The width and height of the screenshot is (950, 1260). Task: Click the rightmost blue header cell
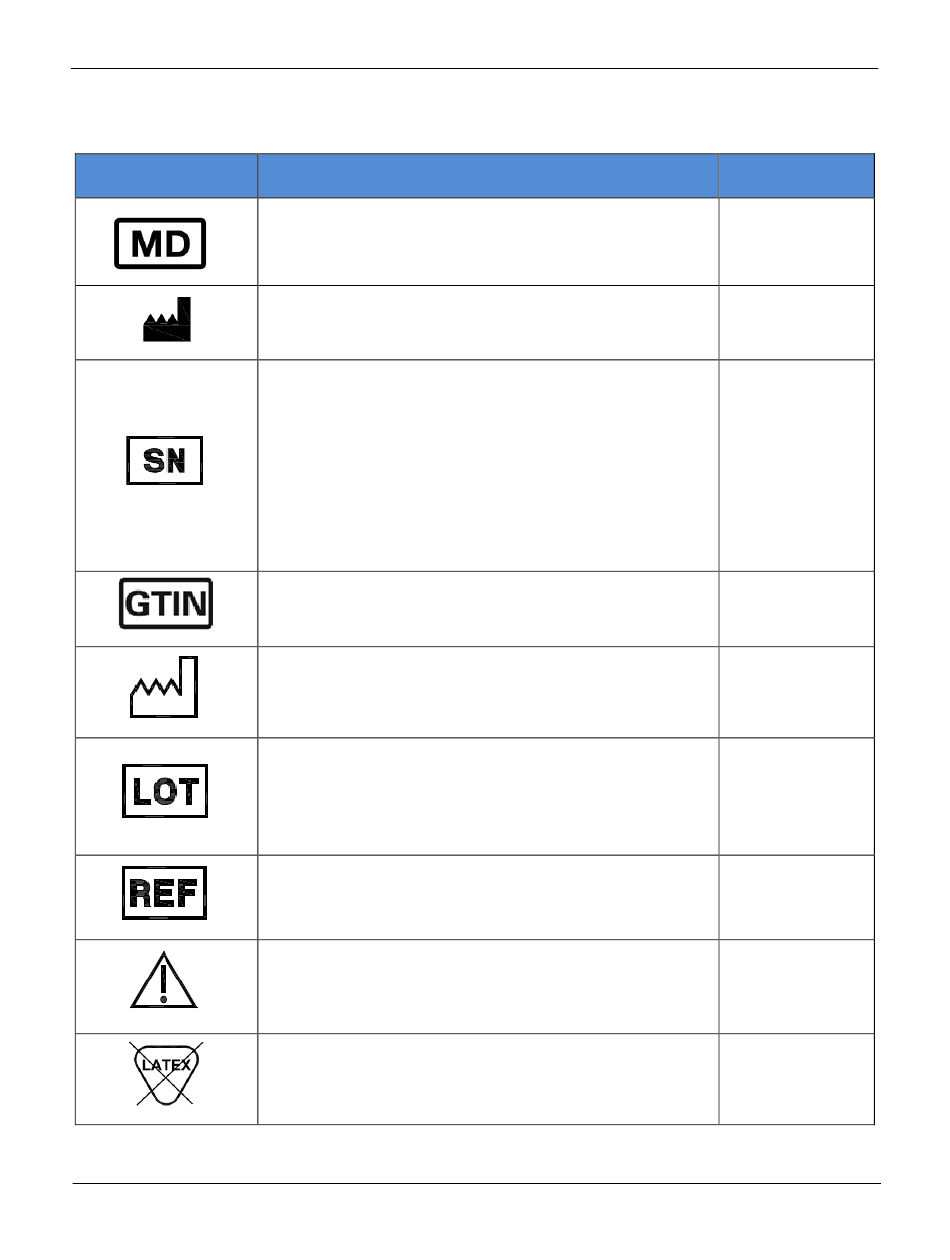click(x=797, y=176)
